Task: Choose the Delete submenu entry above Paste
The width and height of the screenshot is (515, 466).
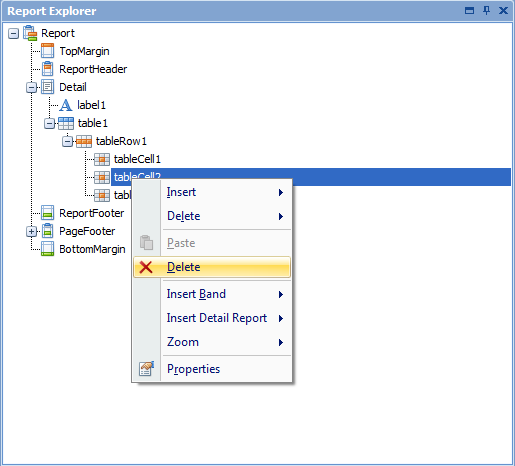Action: pyautogui.click(x=212, y=216)
